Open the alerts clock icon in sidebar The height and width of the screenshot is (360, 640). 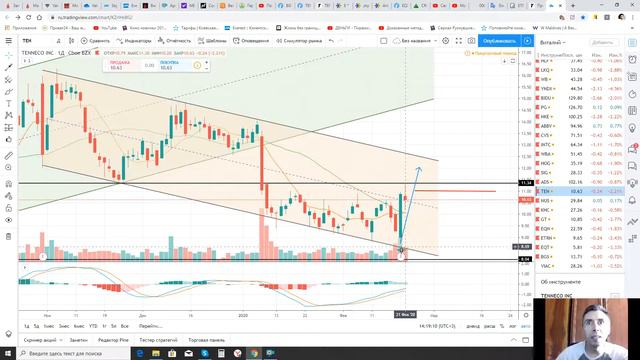pos(632,60)
